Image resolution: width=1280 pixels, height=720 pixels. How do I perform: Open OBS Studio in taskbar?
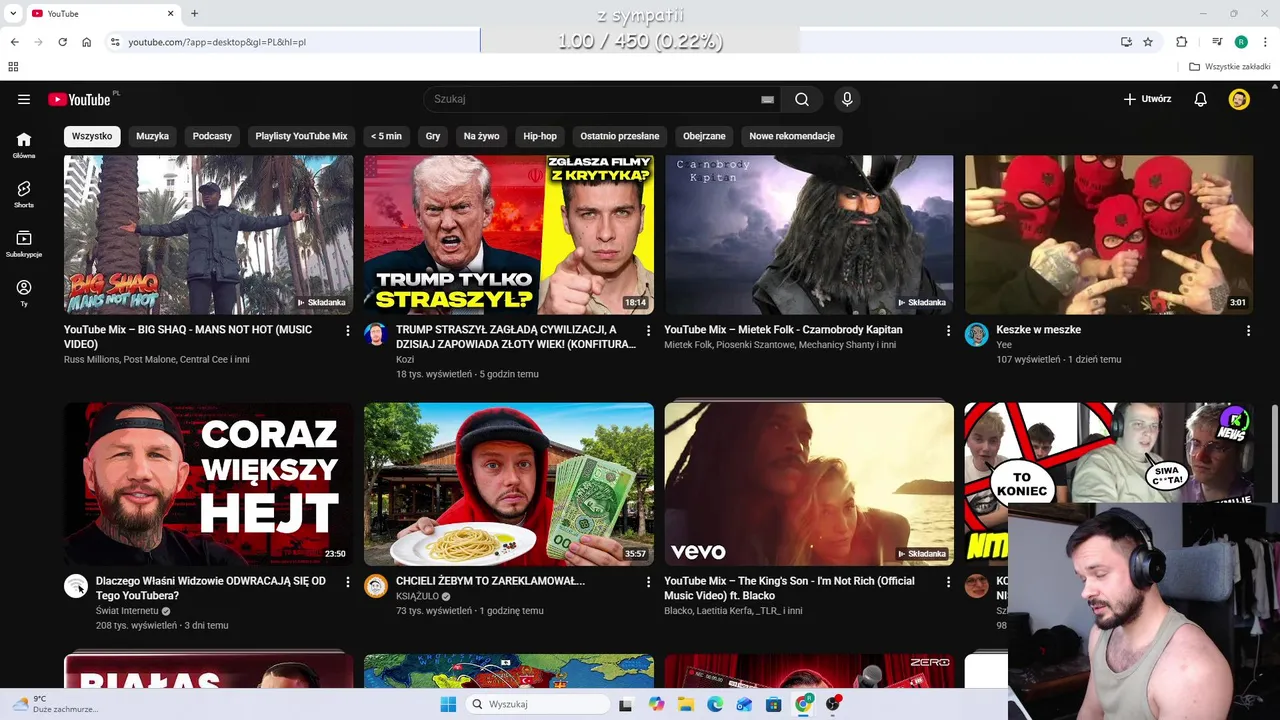coord(833,704)
